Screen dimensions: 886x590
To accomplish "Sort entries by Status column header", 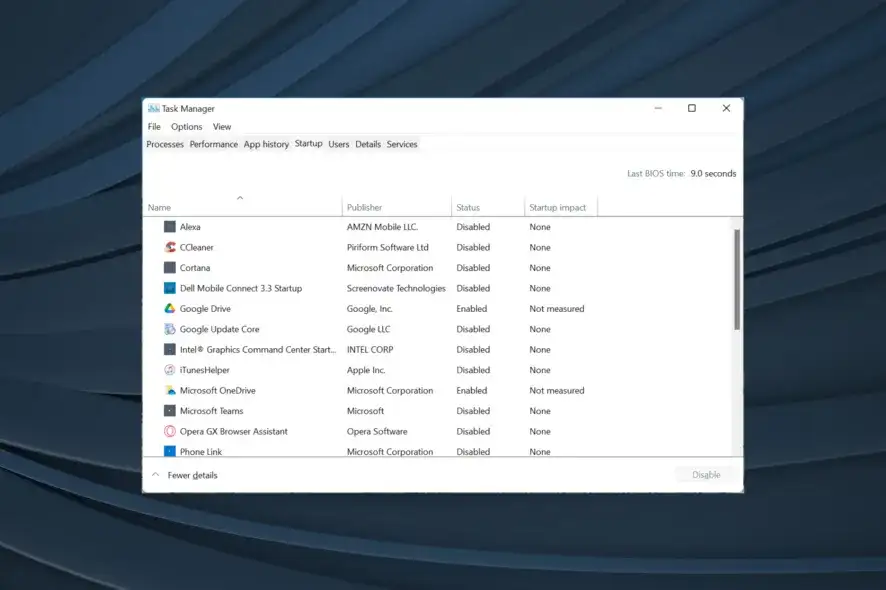I will [x=468, y=207].
